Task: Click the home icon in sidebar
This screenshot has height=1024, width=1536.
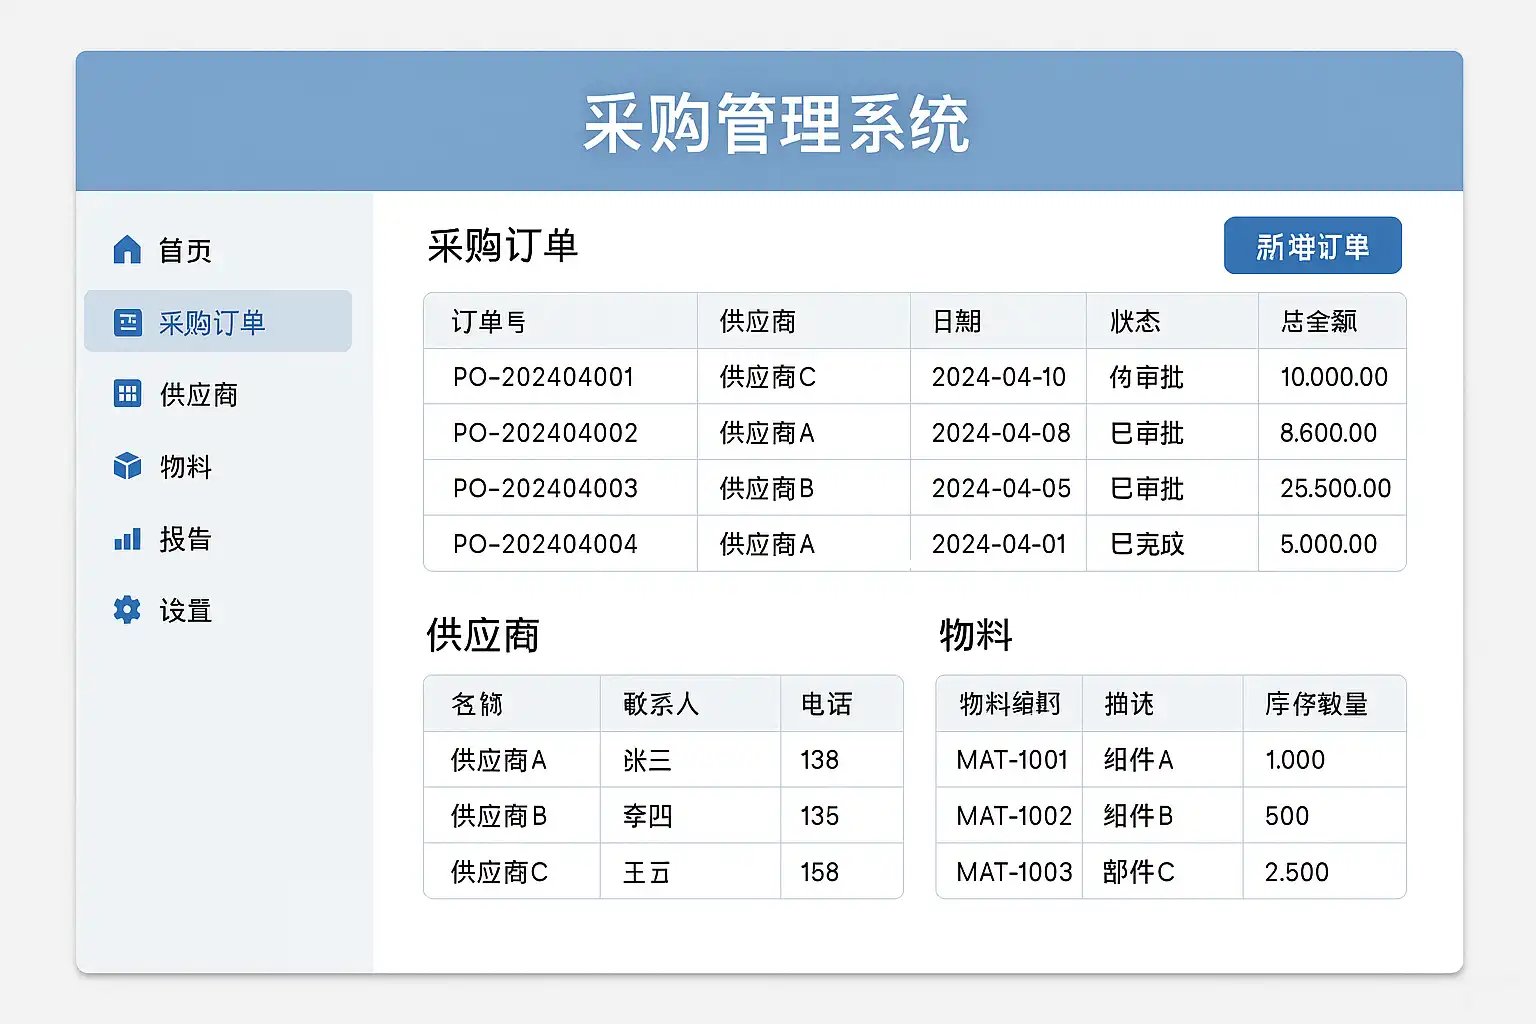Action: [x=127, y=250]
